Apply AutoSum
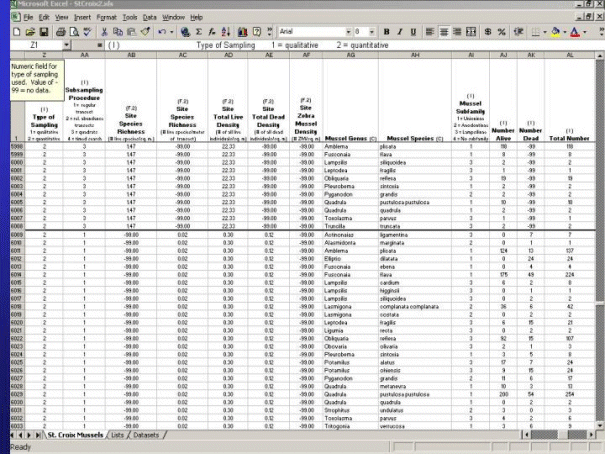This screenshot has width=605, height=454. [x=199, y=32]
